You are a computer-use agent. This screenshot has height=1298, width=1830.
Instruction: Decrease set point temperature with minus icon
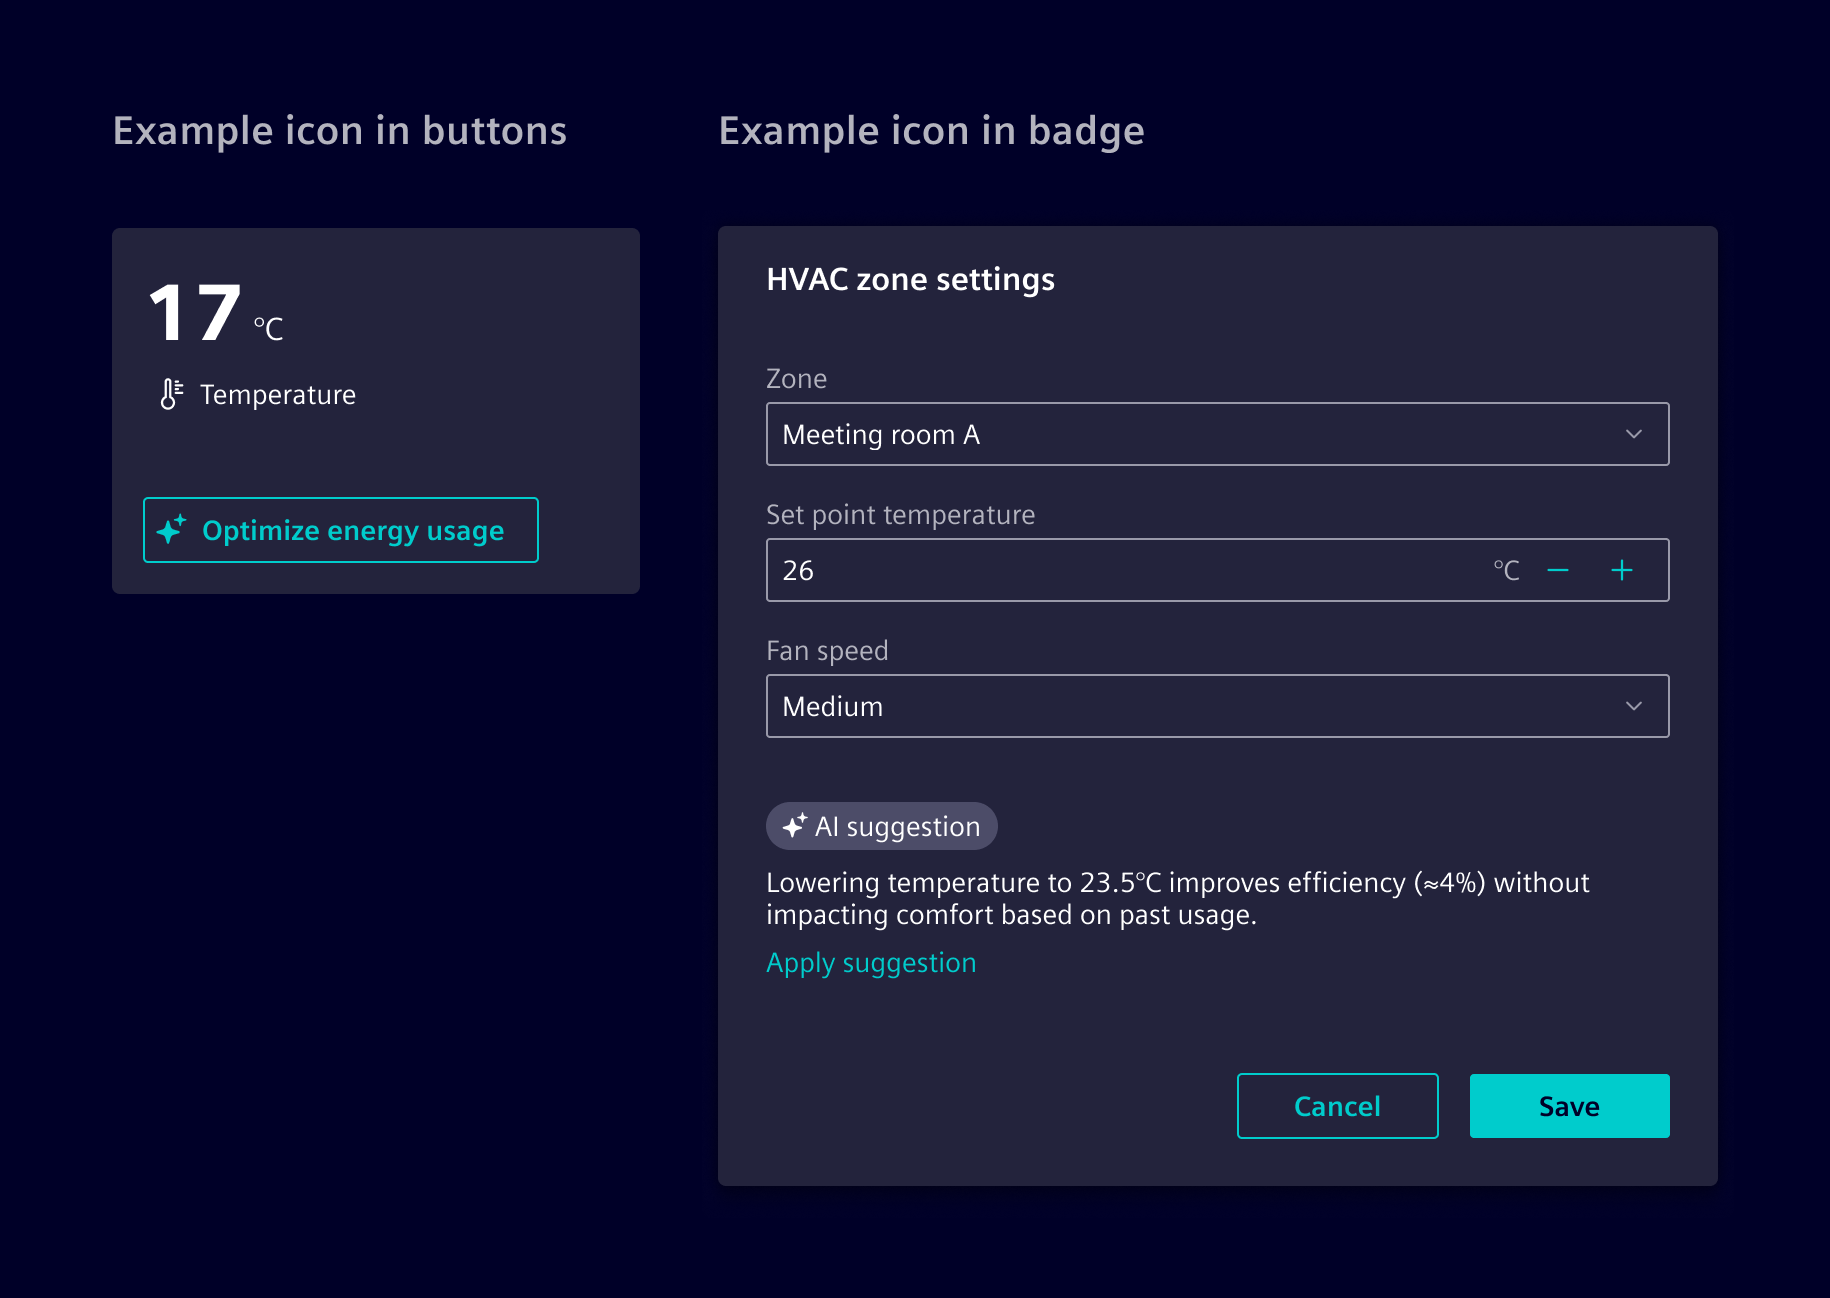click(x=1557, y=570)
